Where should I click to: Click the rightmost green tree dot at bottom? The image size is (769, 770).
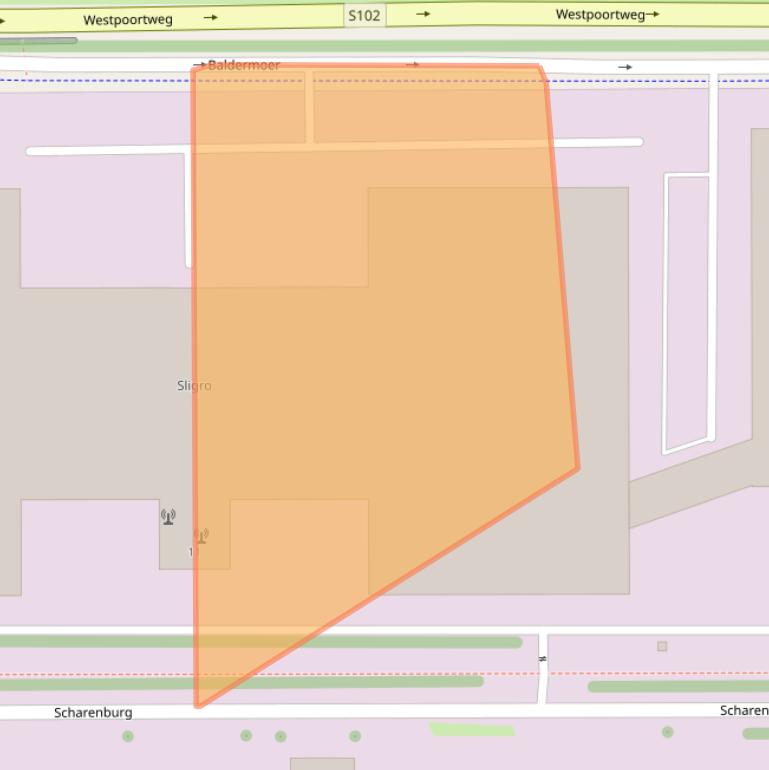click(667, 732)
